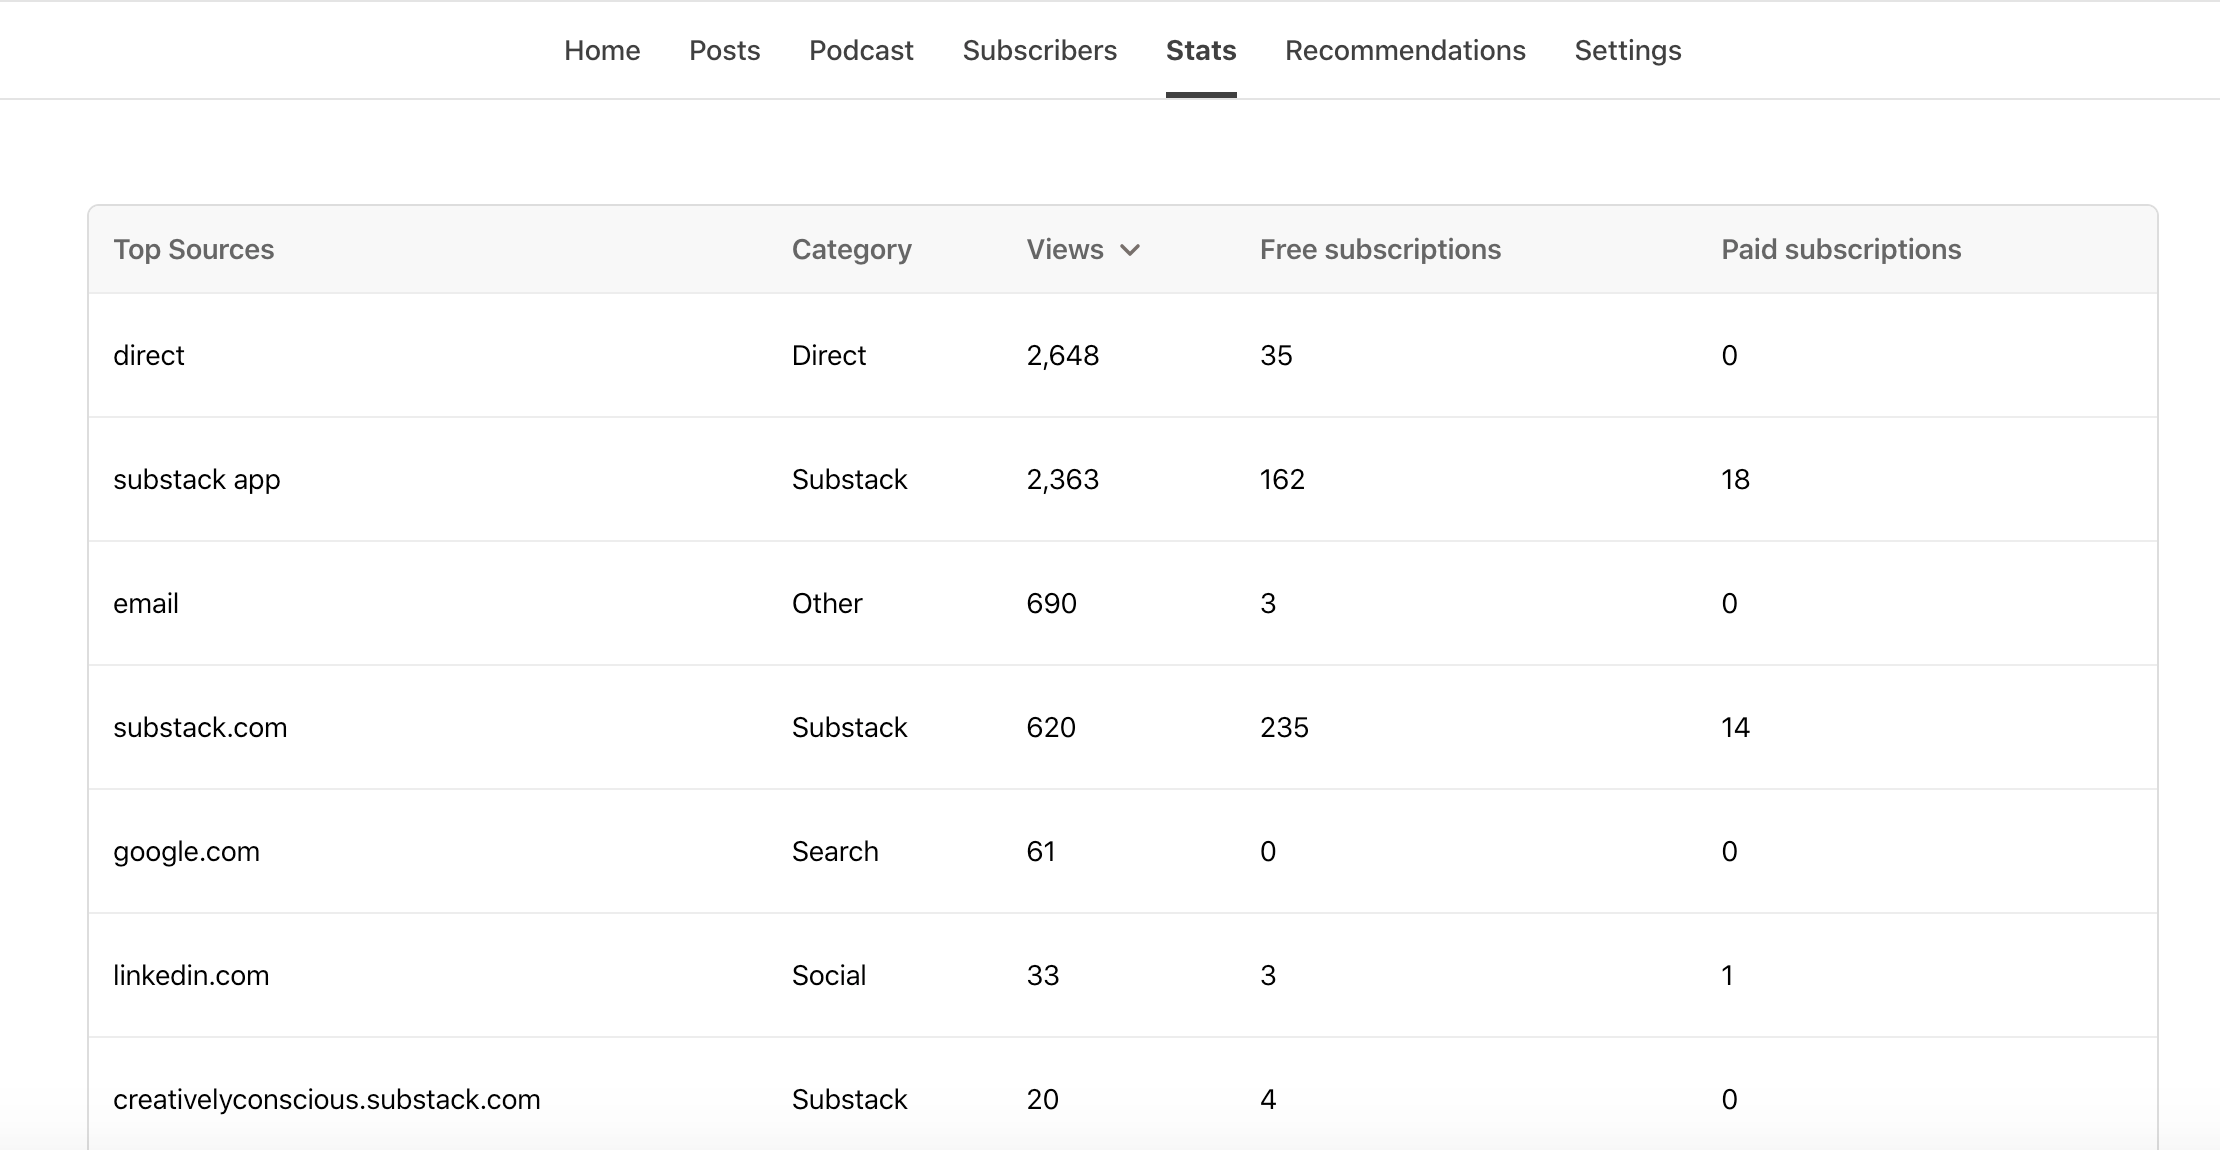Click creativelyconscious.substack.com source entry

pyautogui.click(x=326, y=1099)
